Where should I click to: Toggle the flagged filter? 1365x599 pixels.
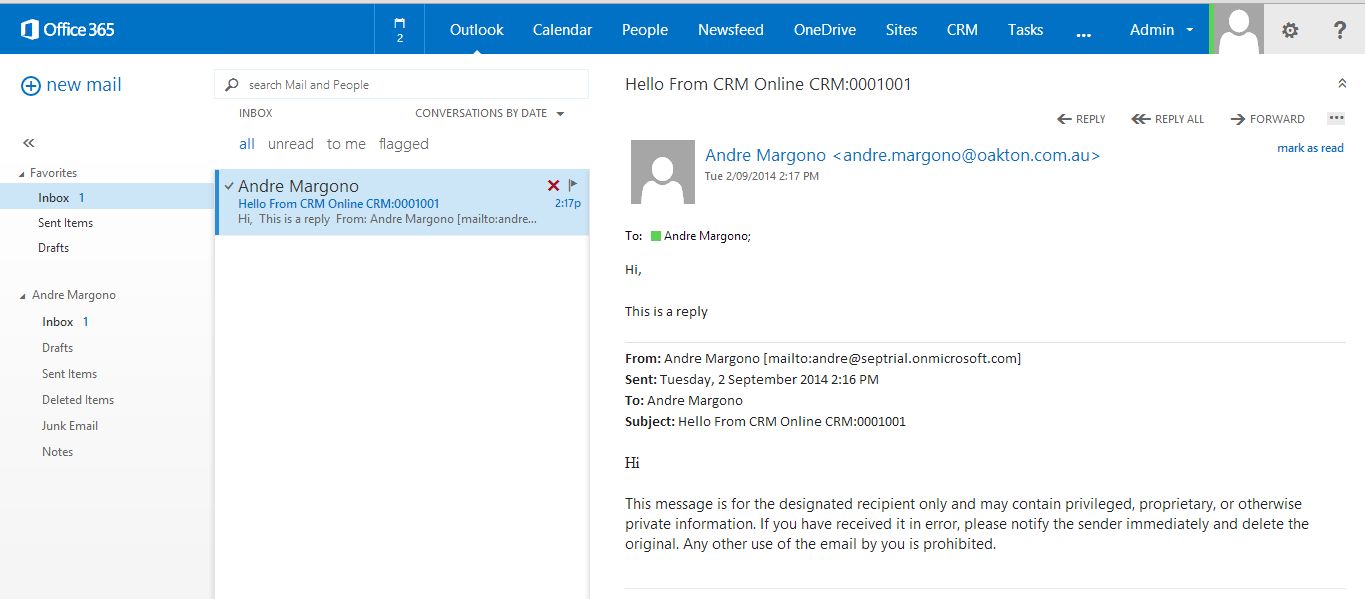403,144
